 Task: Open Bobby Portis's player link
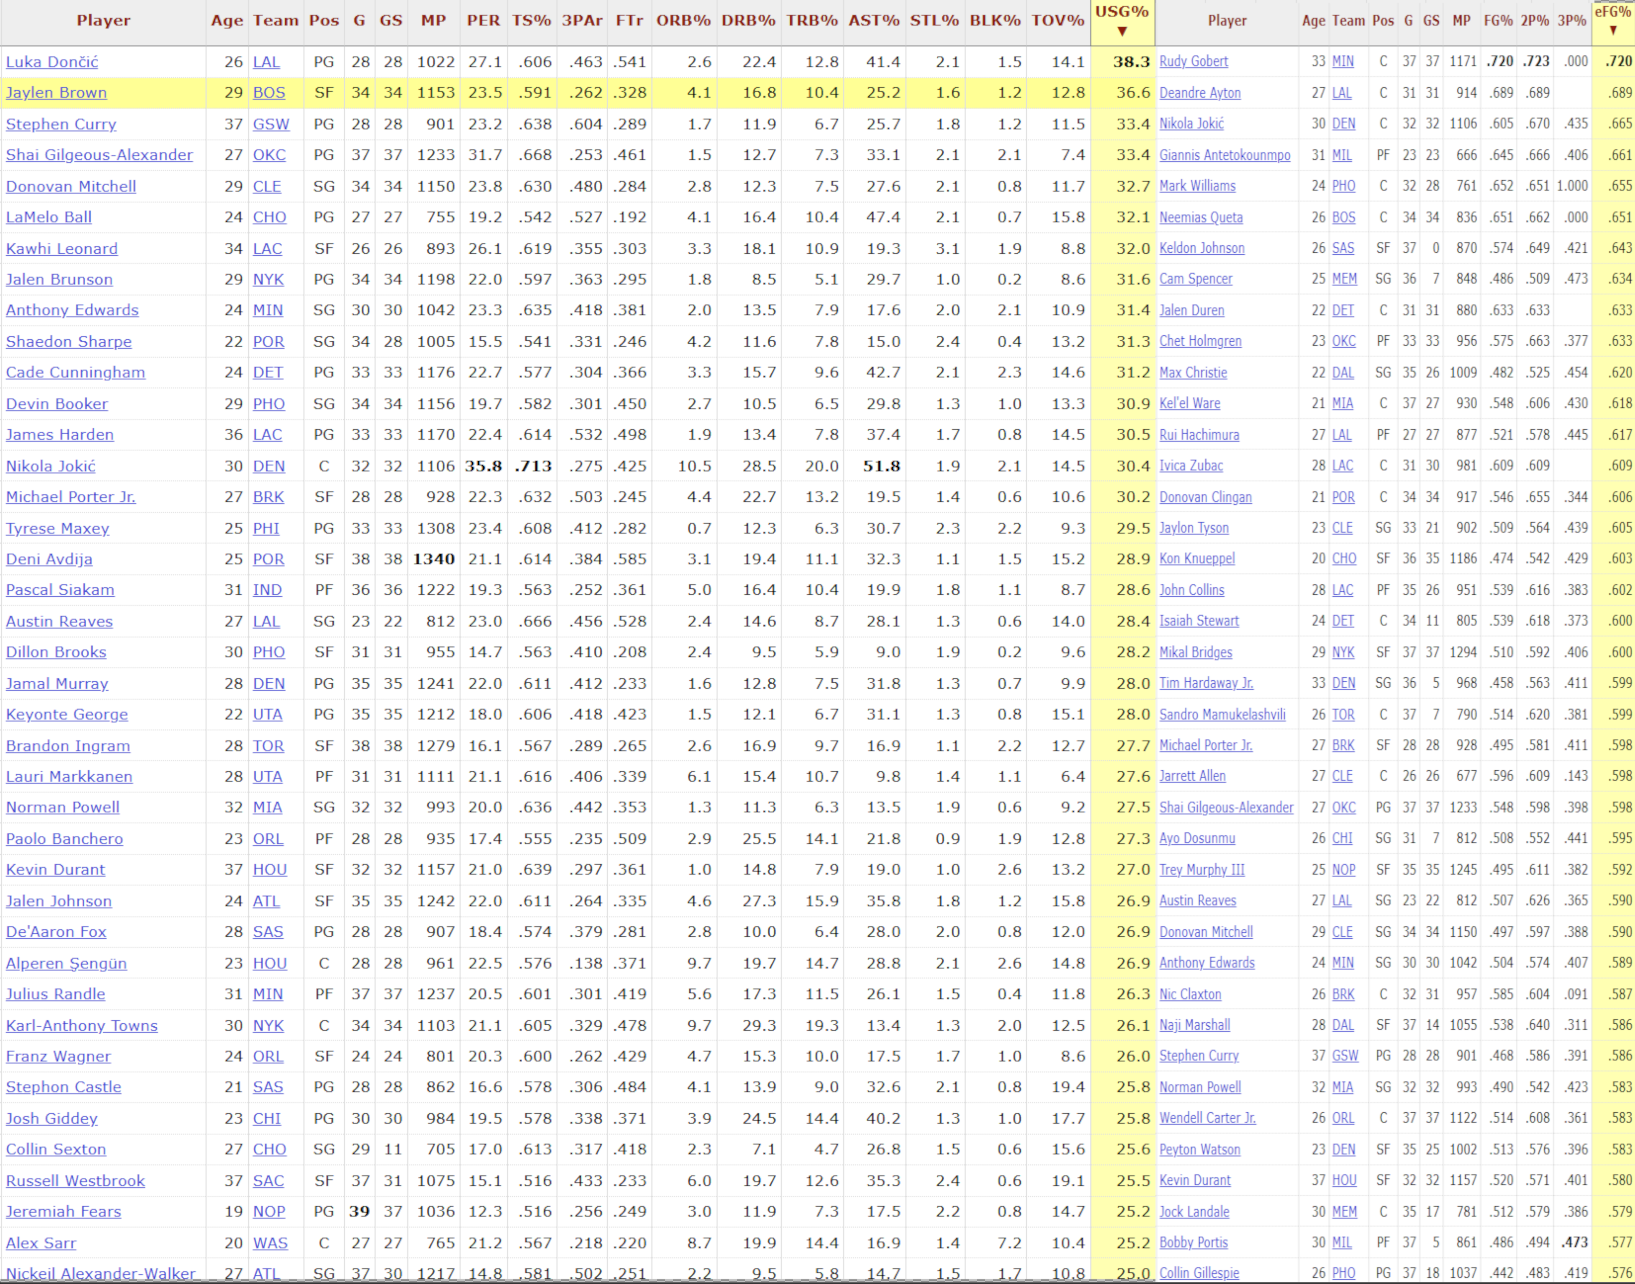[1194, 1243]
